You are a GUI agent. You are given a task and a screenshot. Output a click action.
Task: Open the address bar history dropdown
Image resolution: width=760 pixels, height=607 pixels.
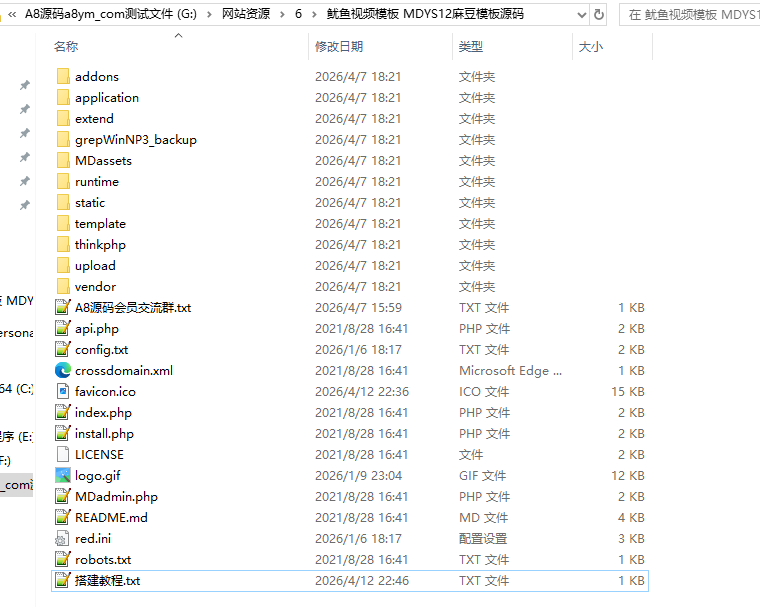coord(582,15)
